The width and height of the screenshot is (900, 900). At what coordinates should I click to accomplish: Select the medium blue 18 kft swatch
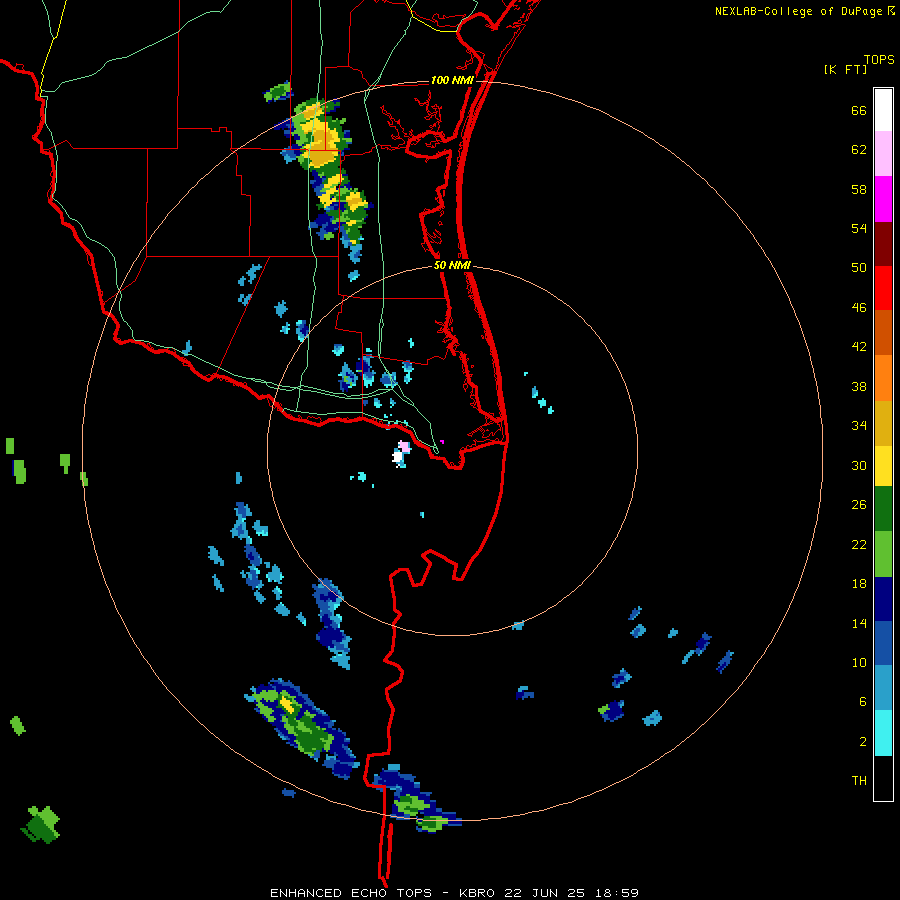coord(883,643)
